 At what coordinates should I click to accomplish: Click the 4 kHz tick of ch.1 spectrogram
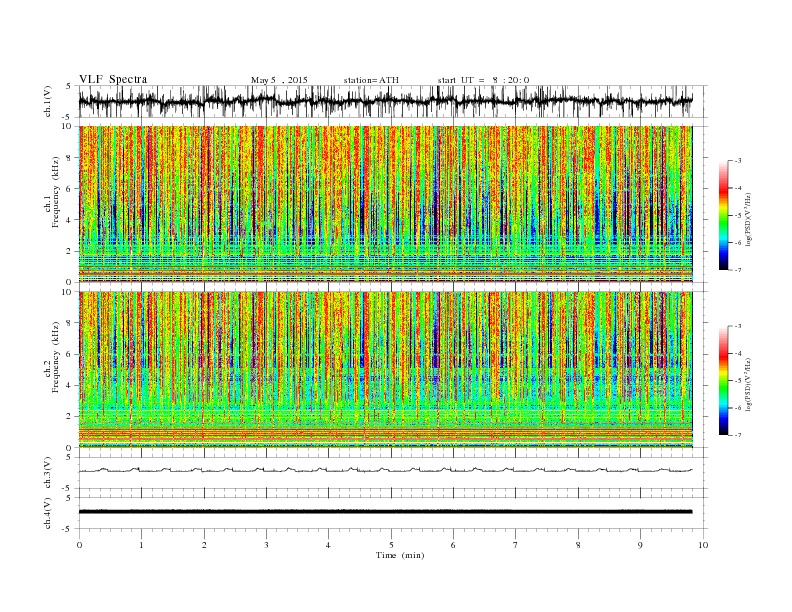click(x=70, y=220)
